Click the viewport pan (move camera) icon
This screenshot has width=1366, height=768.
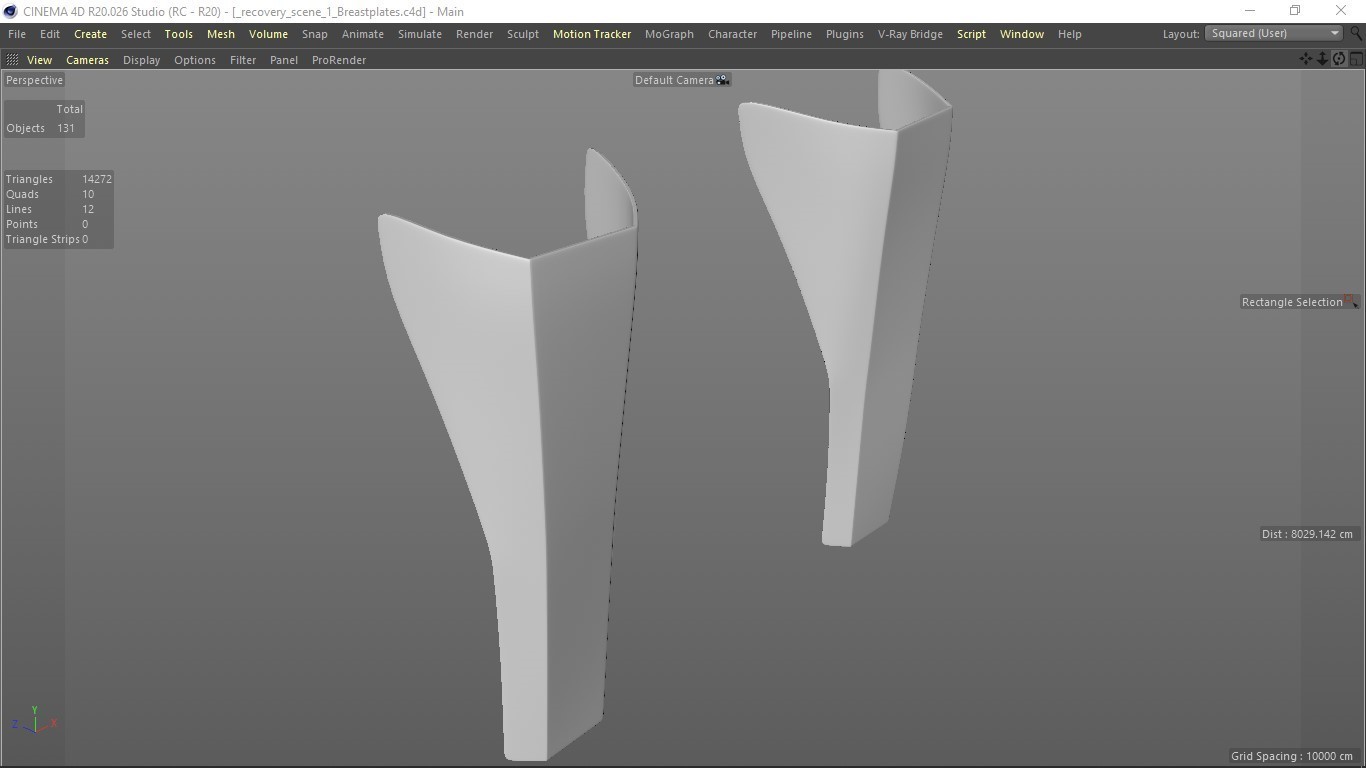1306,59
